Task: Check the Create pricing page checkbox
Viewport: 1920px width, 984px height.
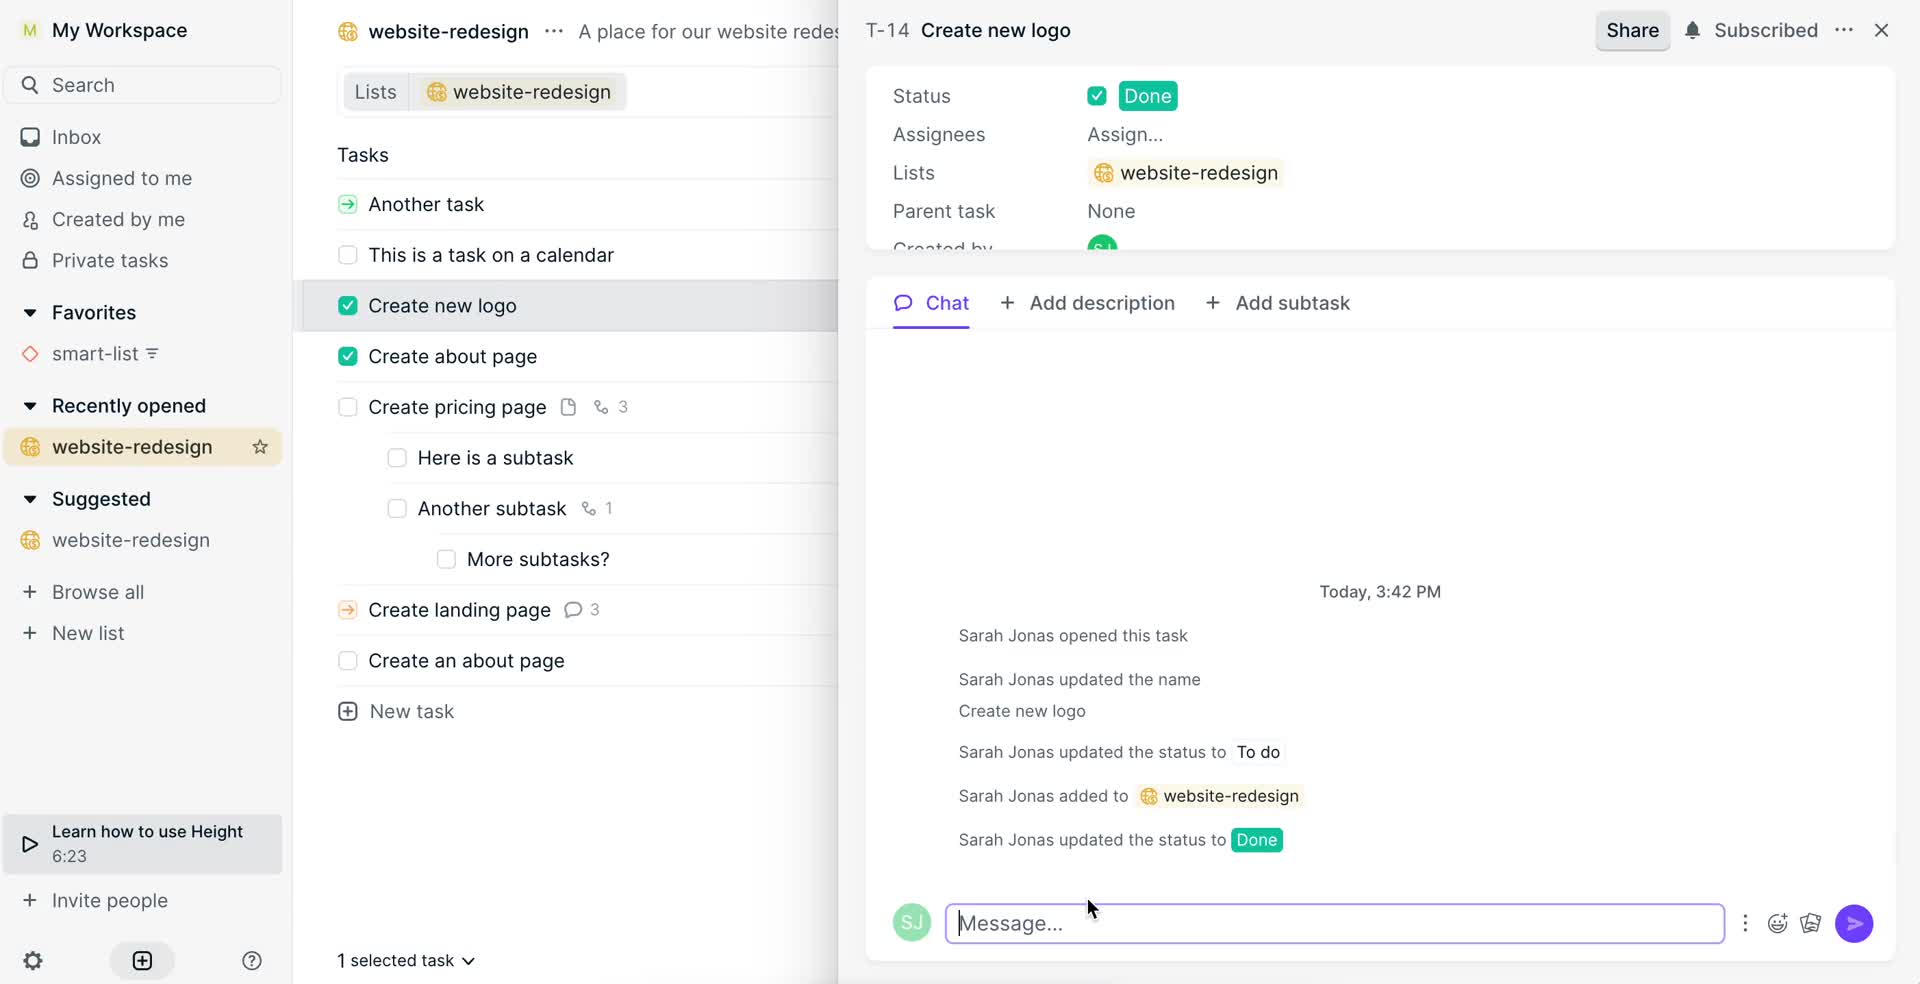Action: [x=347, y=407]
